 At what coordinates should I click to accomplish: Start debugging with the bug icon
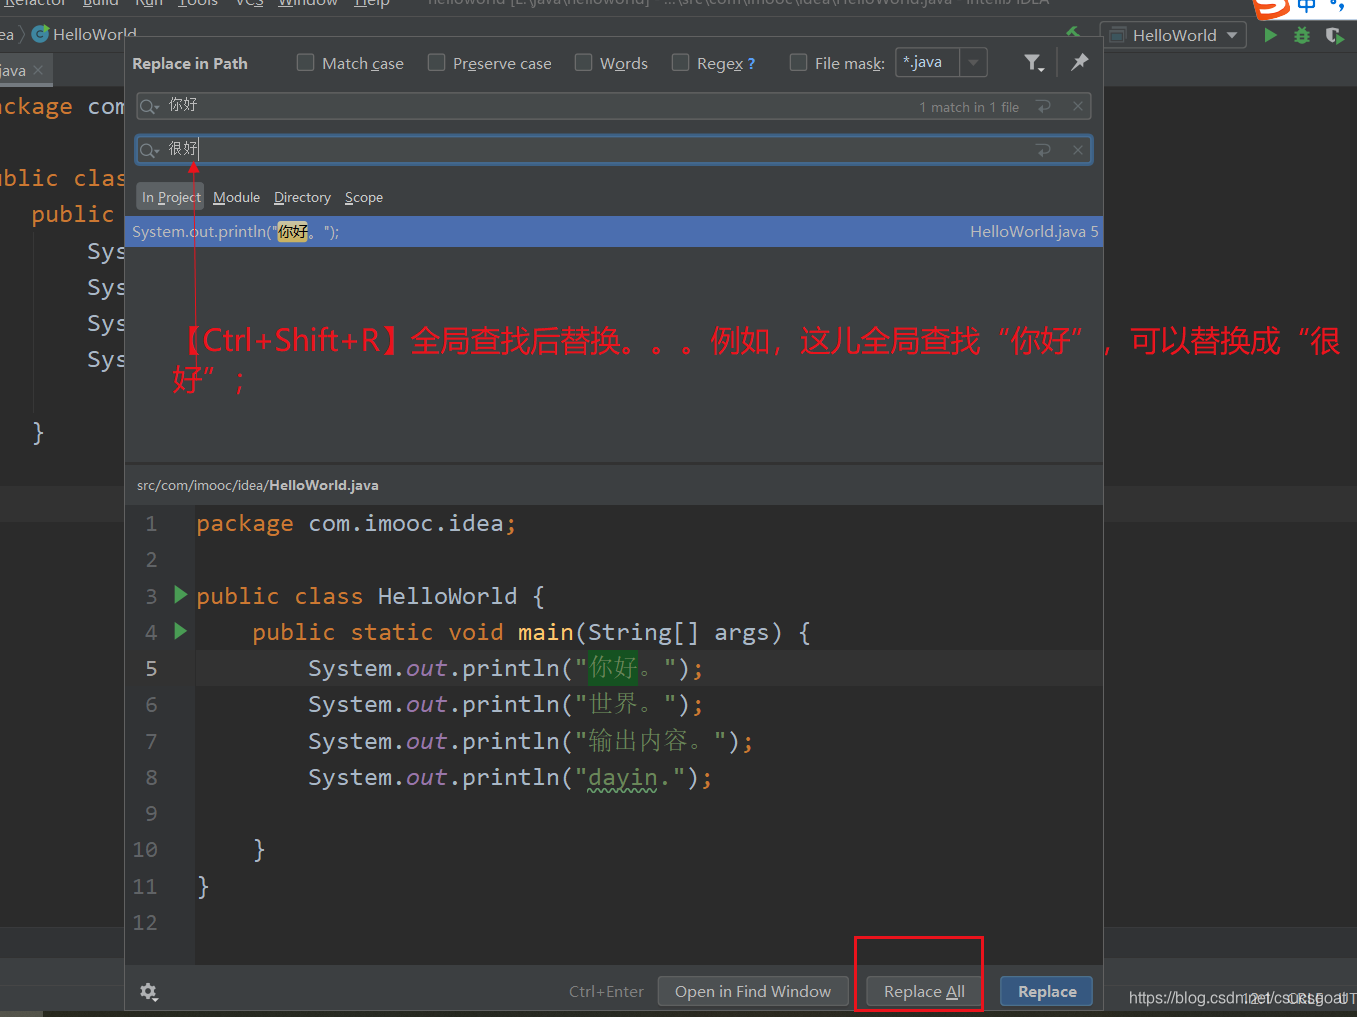(1301, 35)
